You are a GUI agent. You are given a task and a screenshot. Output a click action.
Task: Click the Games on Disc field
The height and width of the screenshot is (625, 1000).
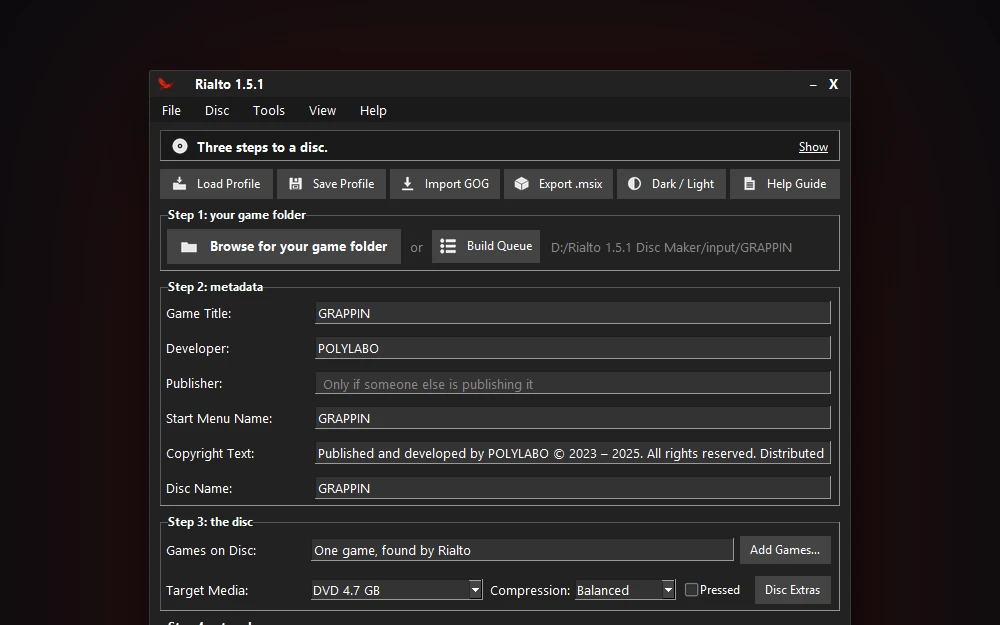point(522,550)
